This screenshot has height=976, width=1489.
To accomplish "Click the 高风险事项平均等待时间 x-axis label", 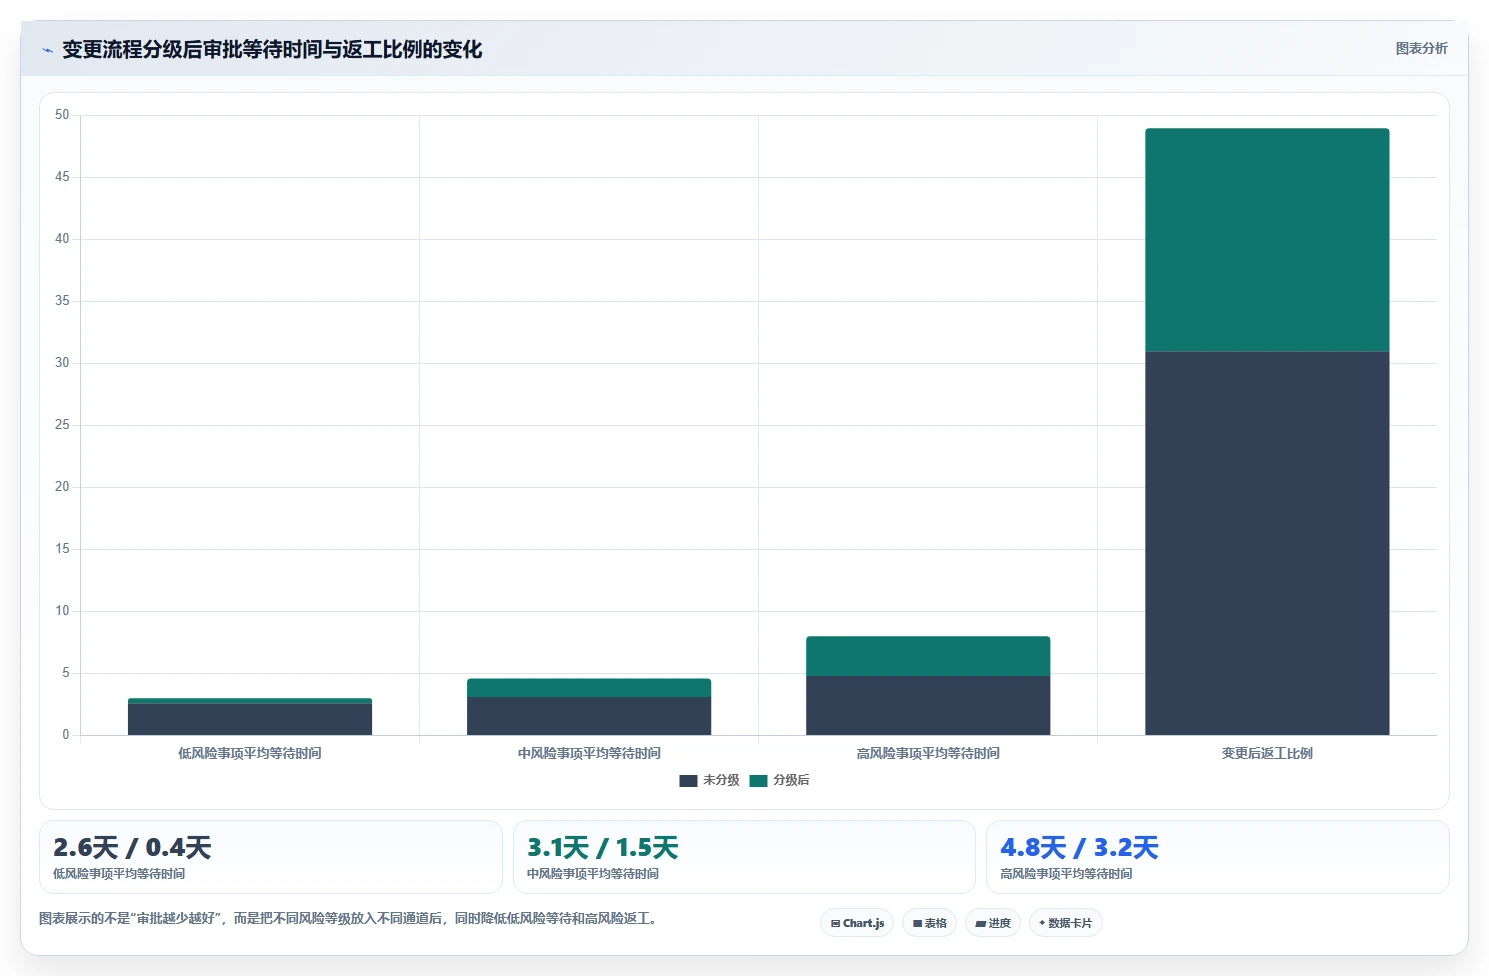I will click(928, 753).
